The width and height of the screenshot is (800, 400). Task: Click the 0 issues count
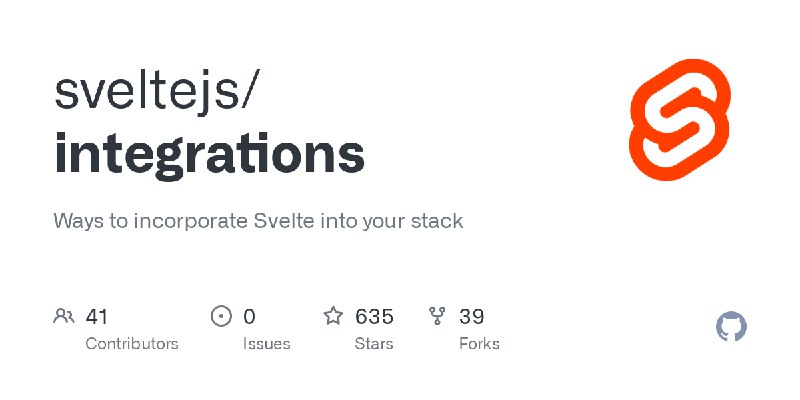coord(249,317)
